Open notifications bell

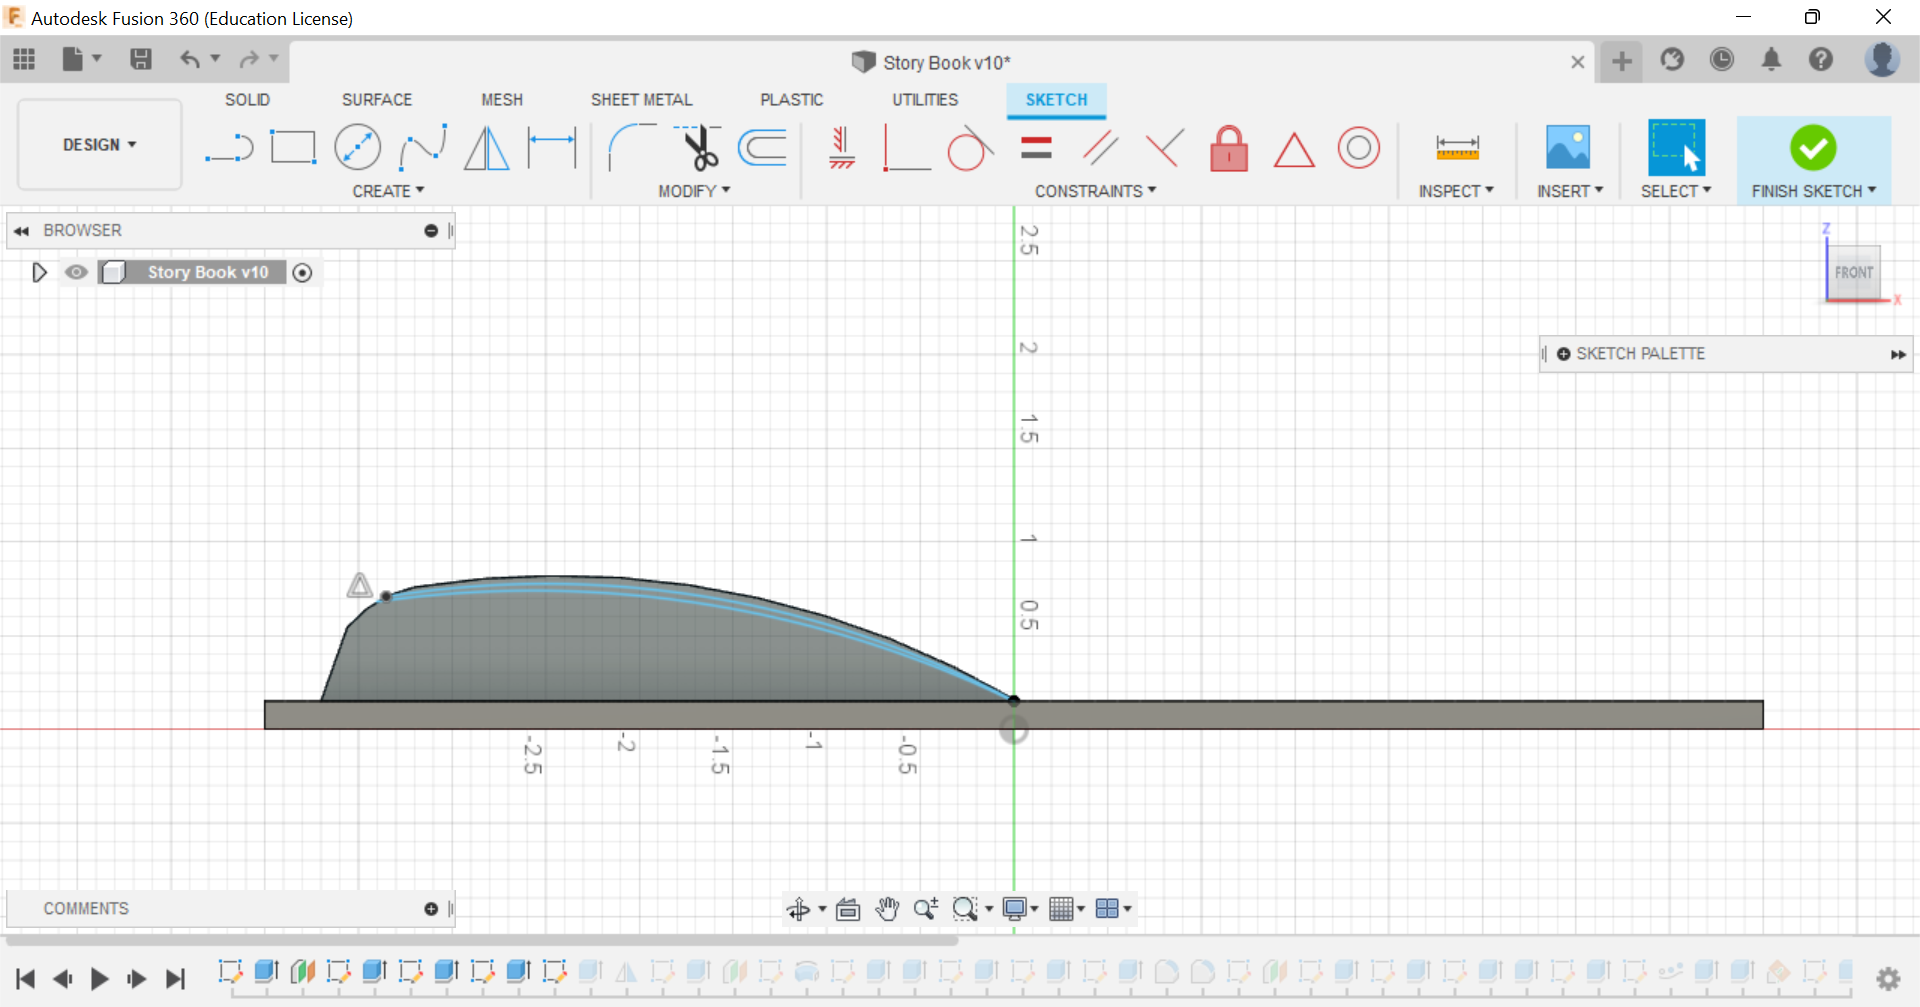point(1771,60)
